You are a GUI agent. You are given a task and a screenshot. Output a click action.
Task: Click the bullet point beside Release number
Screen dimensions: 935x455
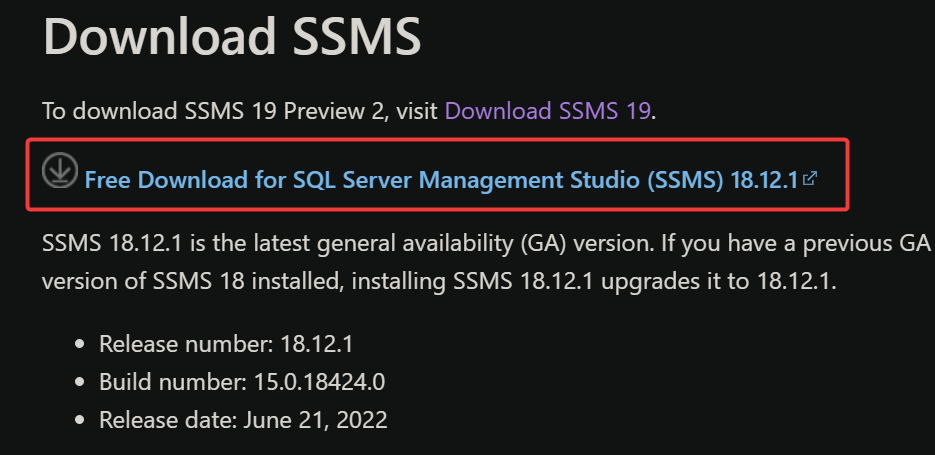79,346
